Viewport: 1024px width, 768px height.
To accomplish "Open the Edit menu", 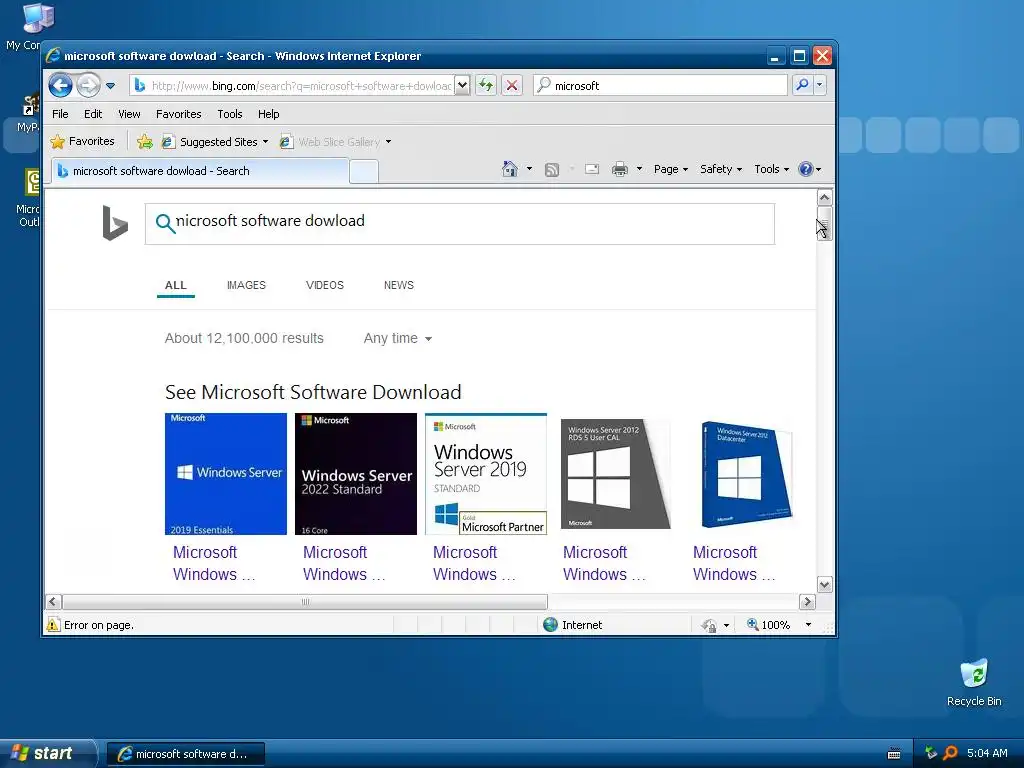I will 93,114.
